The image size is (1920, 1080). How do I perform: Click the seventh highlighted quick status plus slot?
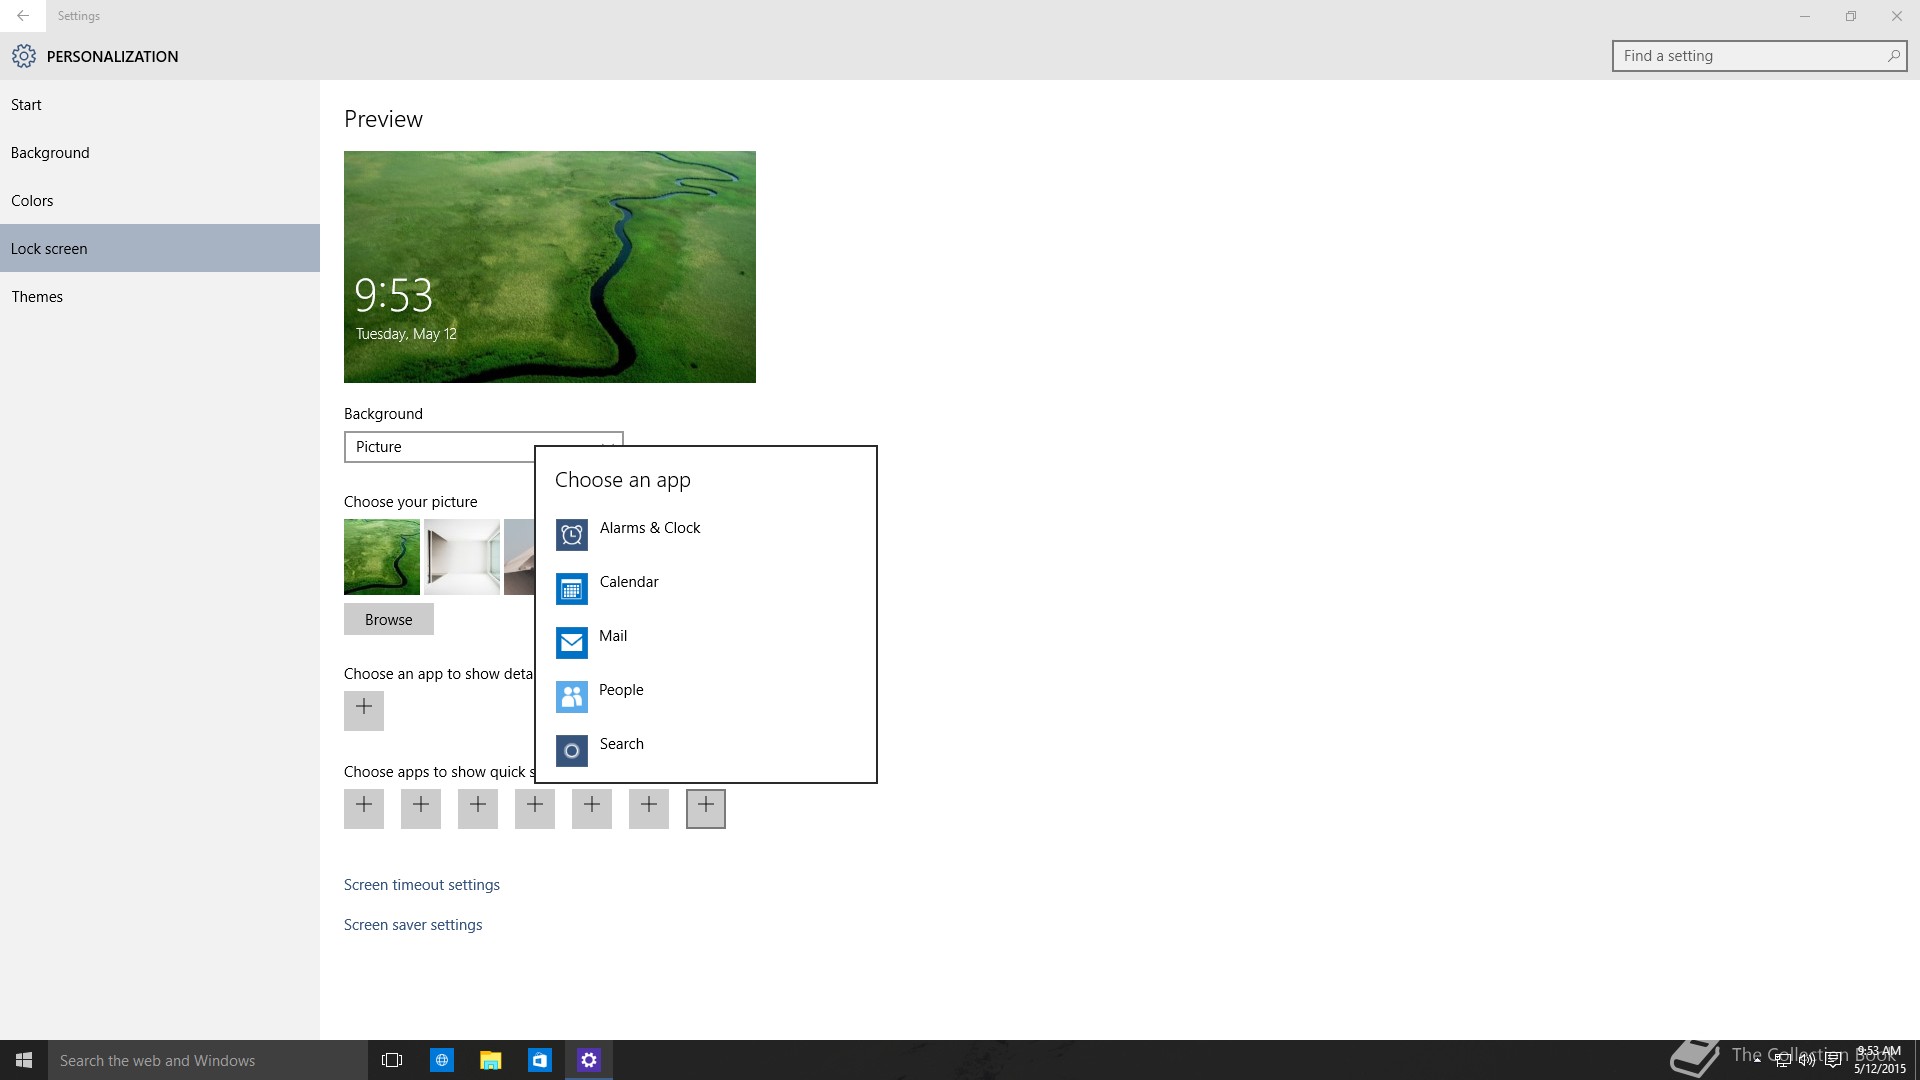706,809
